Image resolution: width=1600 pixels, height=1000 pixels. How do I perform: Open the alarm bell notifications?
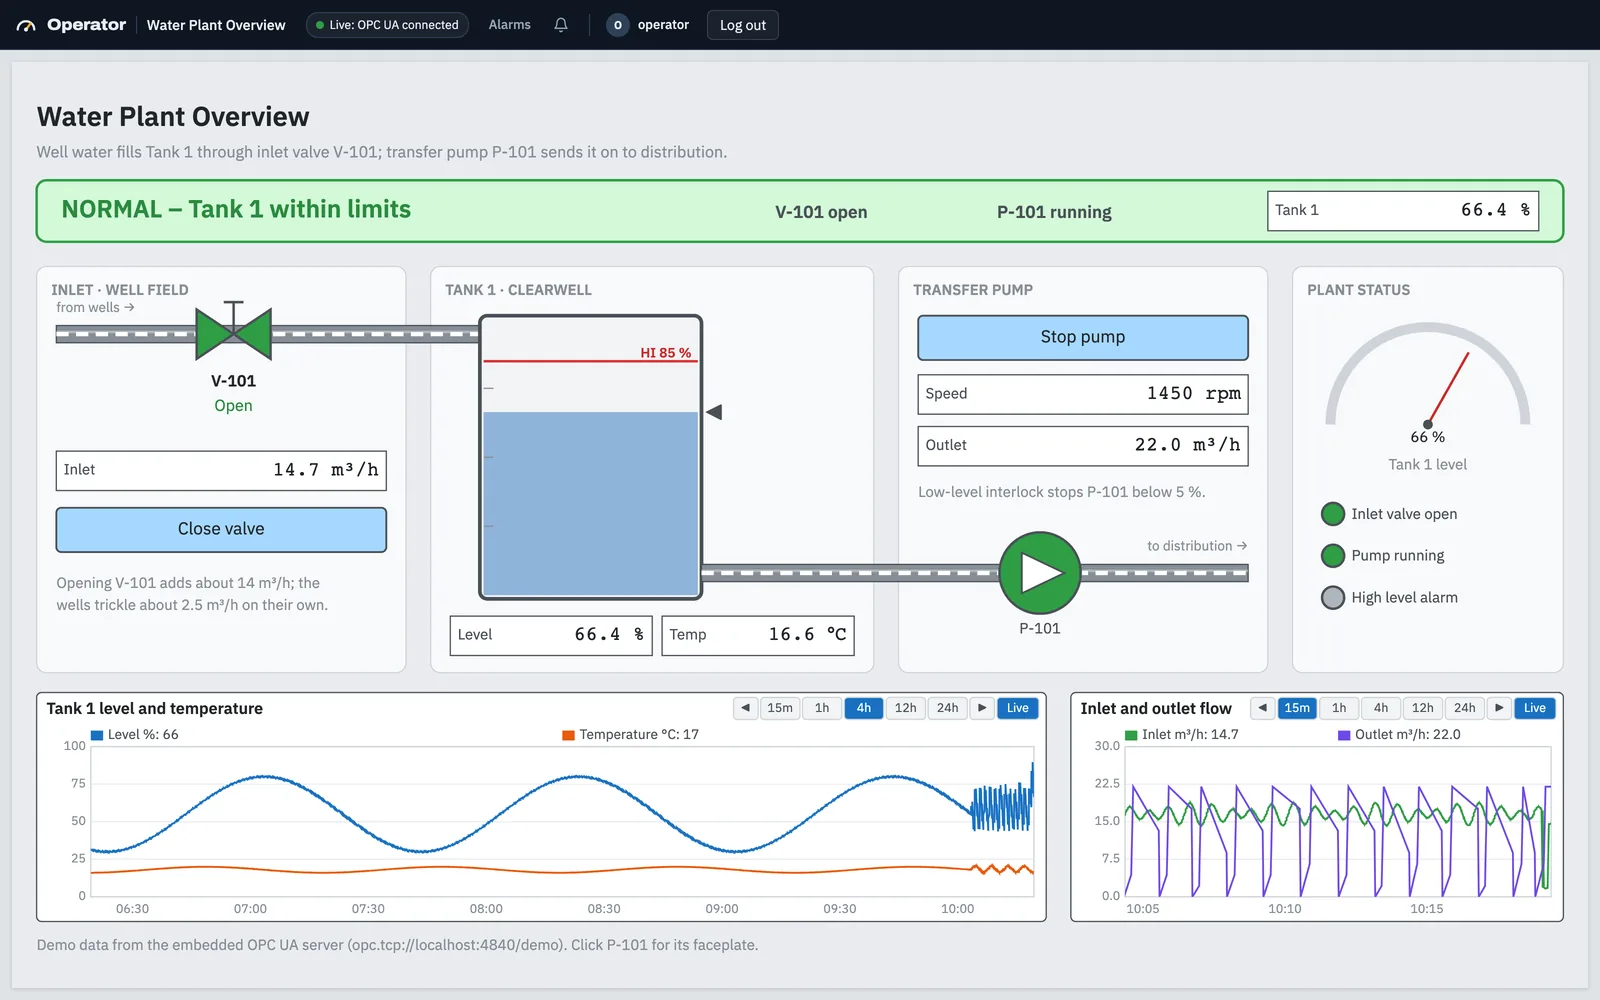click(561, 25)
